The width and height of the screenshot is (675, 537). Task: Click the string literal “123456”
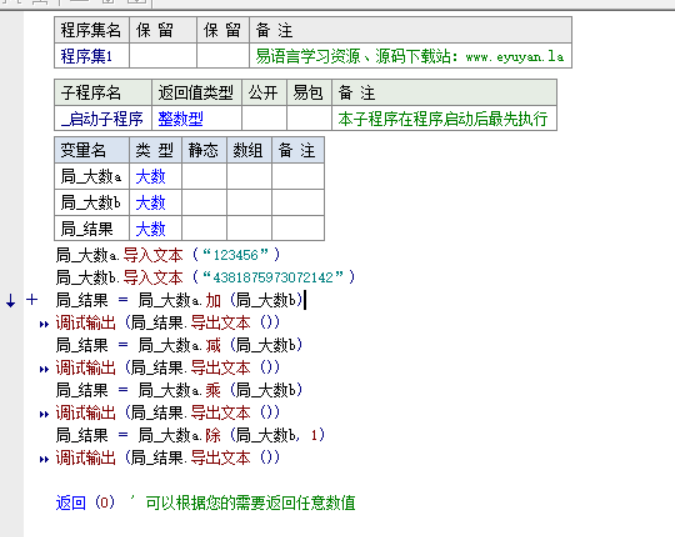[235, 255]
